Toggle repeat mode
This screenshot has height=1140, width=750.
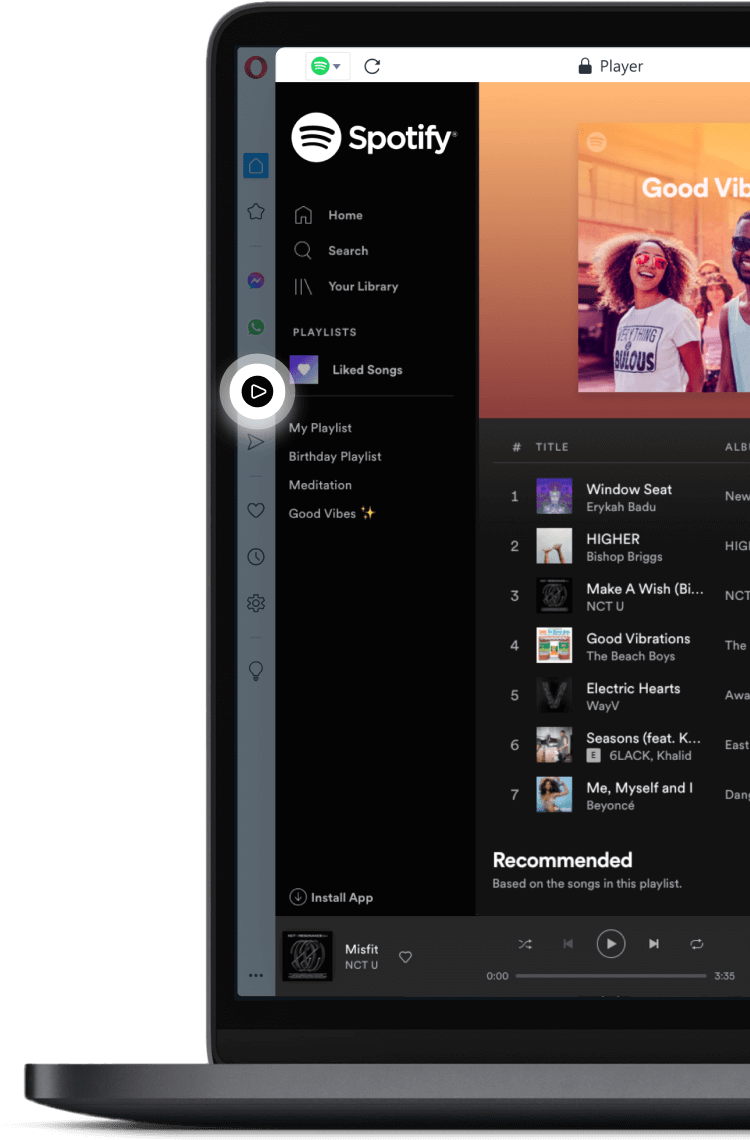tap(697, 944)
